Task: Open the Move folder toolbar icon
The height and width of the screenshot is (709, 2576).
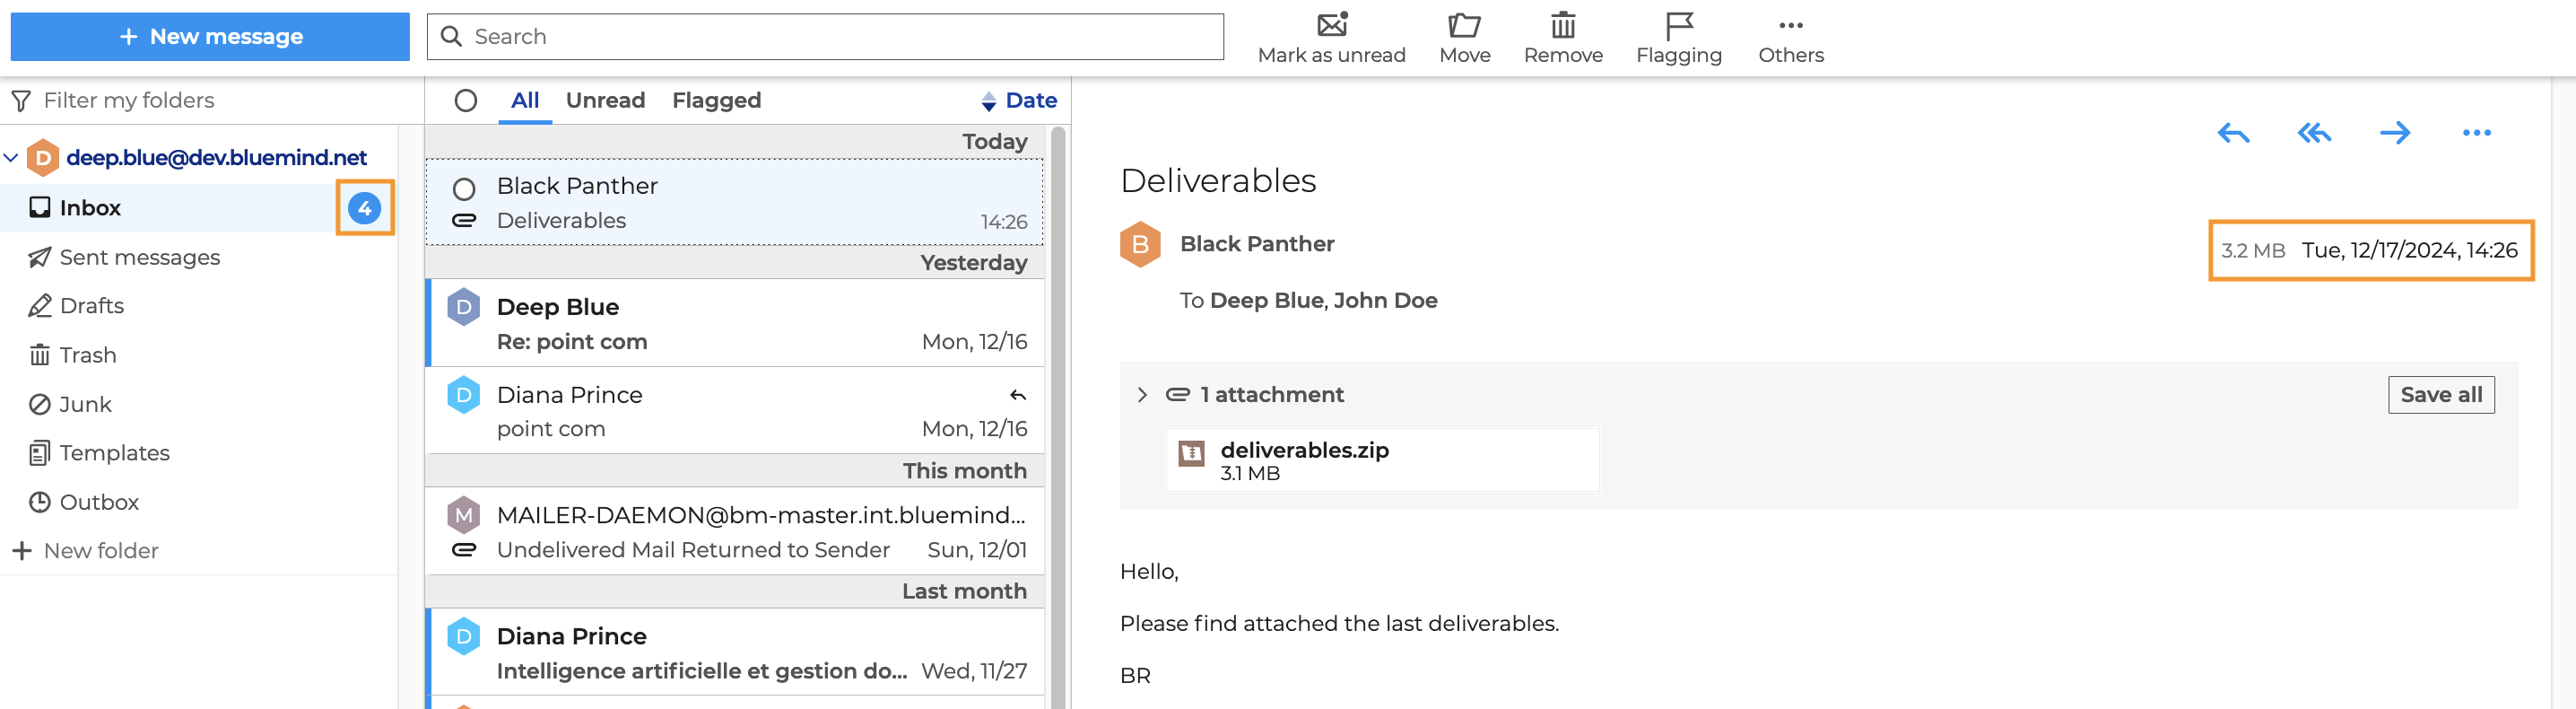Action: click(x=1464, y=25)
